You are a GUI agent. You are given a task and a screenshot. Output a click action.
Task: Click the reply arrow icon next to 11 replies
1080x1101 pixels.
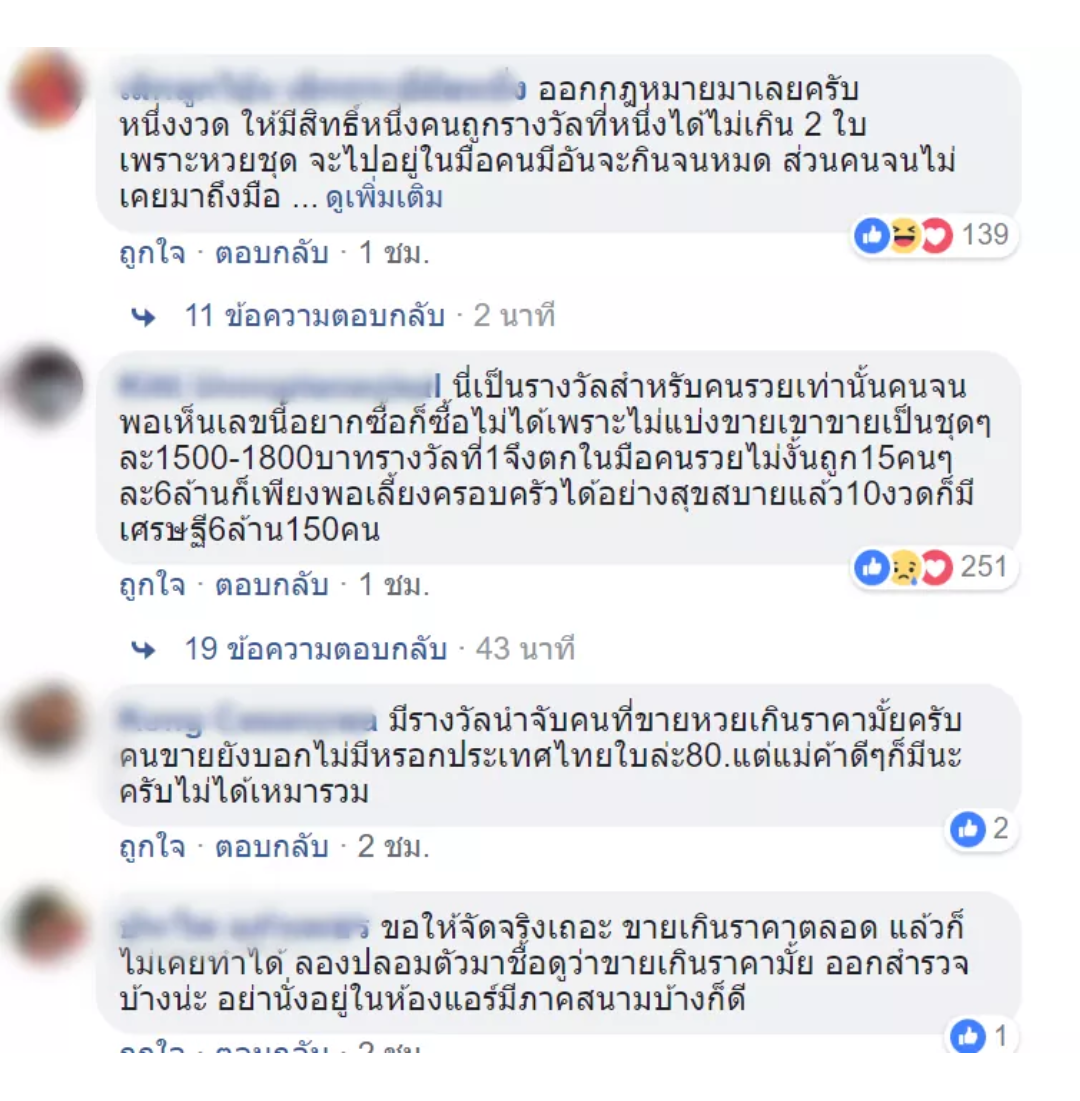coord(143,317)
